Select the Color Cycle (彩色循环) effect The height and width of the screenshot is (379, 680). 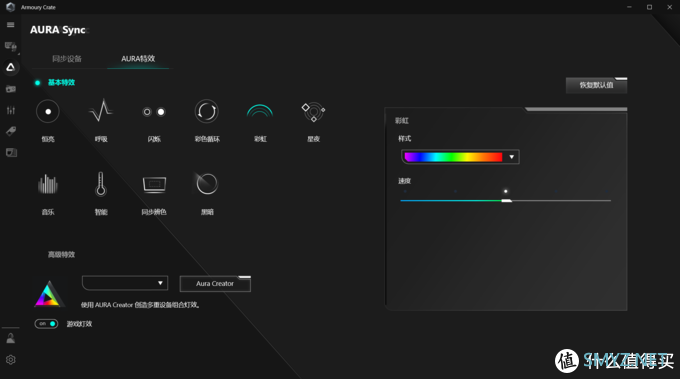tap(206, 111)
